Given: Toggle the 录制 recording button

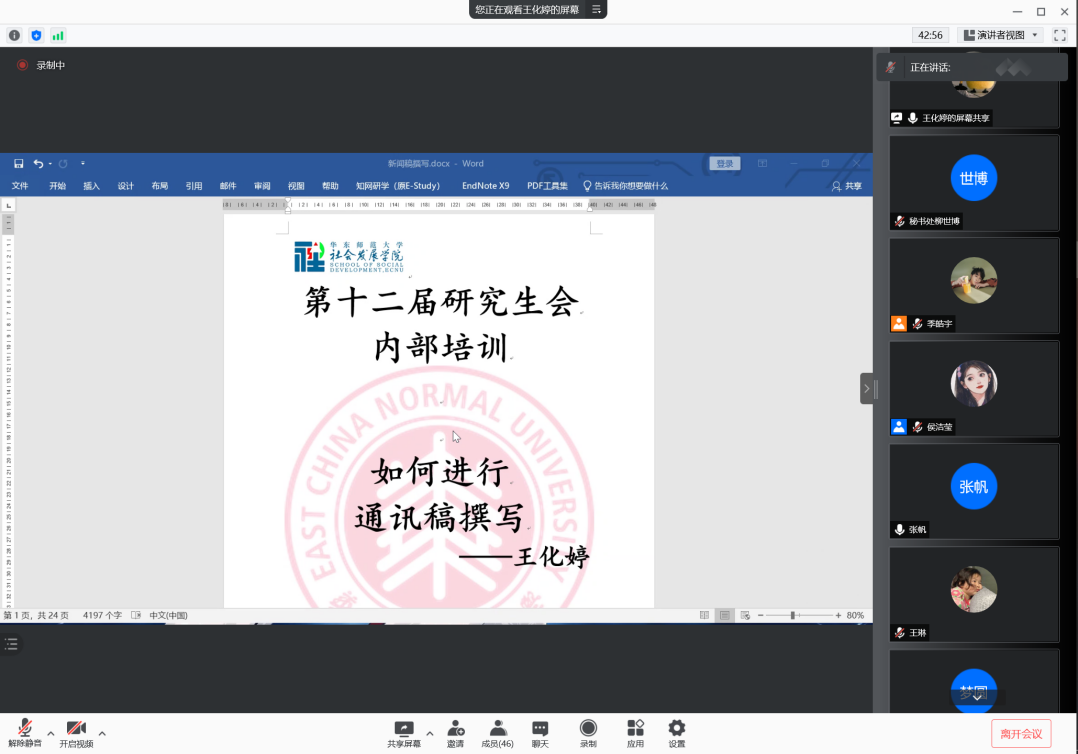Looking at the screenshot, I should coord(588,733).
